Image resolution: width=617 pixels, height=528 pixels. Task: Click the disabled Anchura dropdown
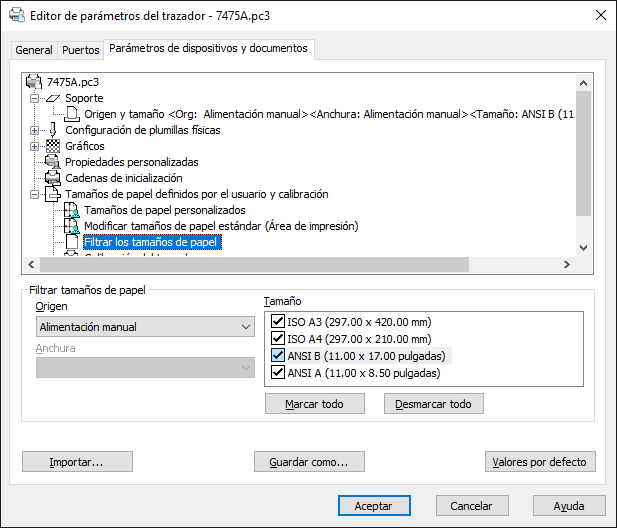145,368
